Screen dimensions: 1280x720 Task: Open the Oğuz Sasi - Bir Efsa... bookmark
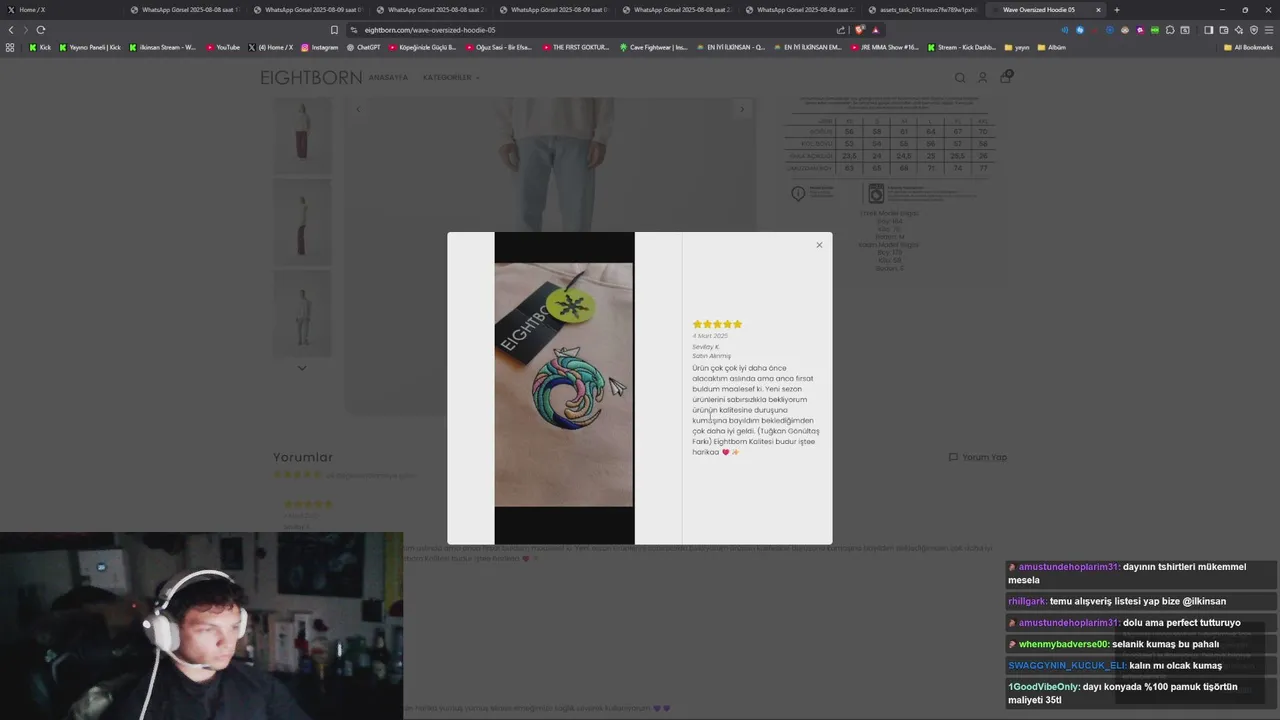pos(498,47)
